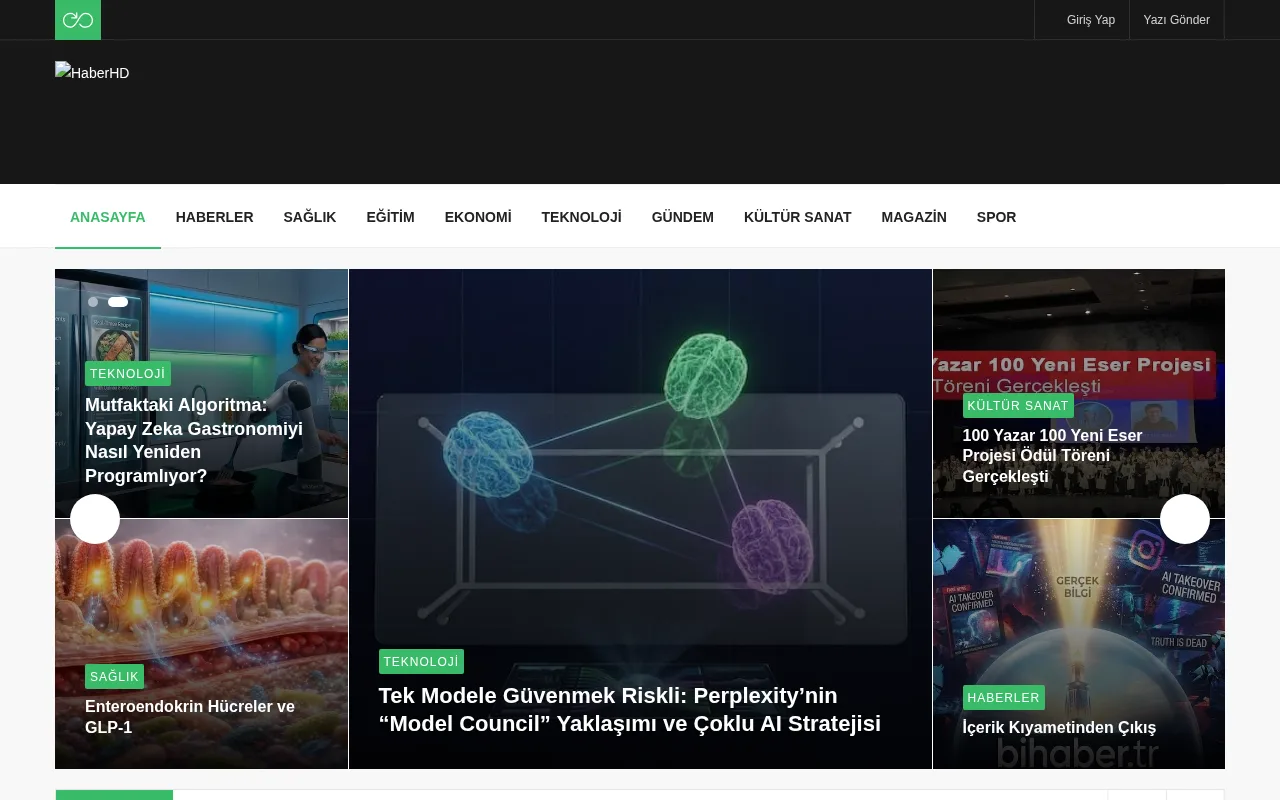The height and width of the screenshot is (800, 1280).
Task: Click the HABERLER badge on the İçerik article
Action: point(1003,697)
